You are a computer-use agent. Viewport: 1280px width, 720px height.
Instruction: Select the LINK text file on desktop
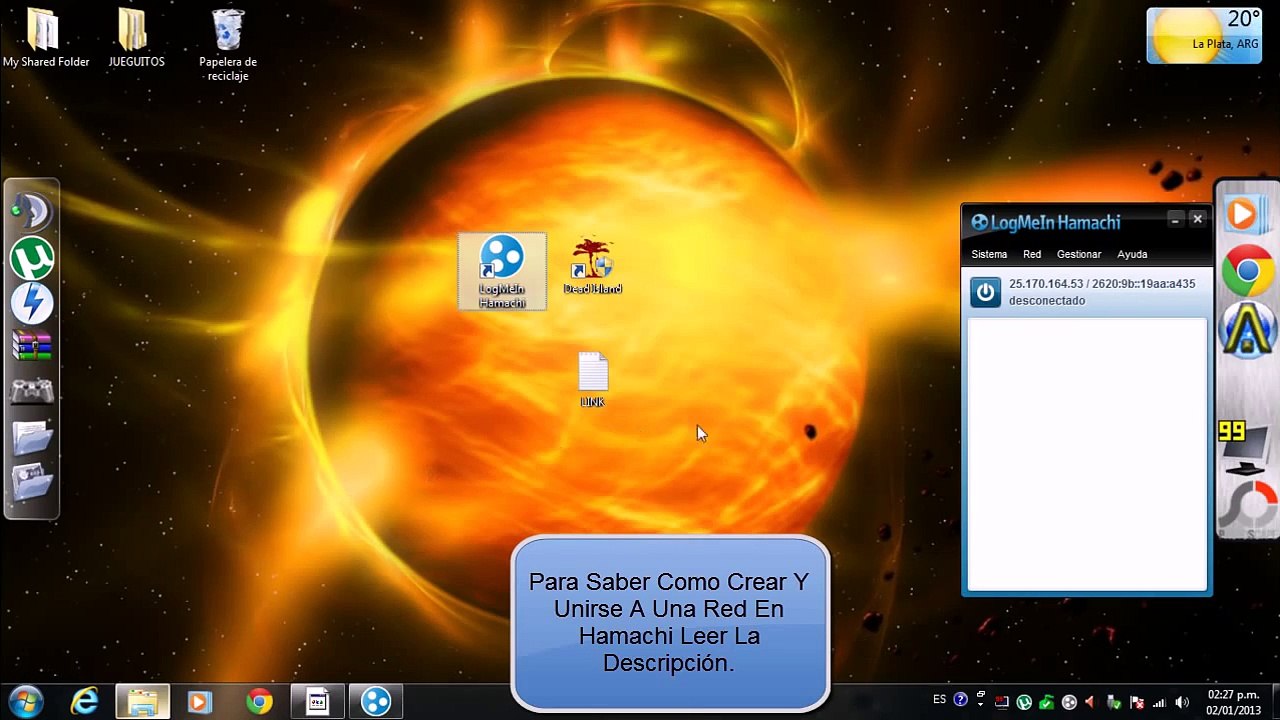[x=593, y=380]
